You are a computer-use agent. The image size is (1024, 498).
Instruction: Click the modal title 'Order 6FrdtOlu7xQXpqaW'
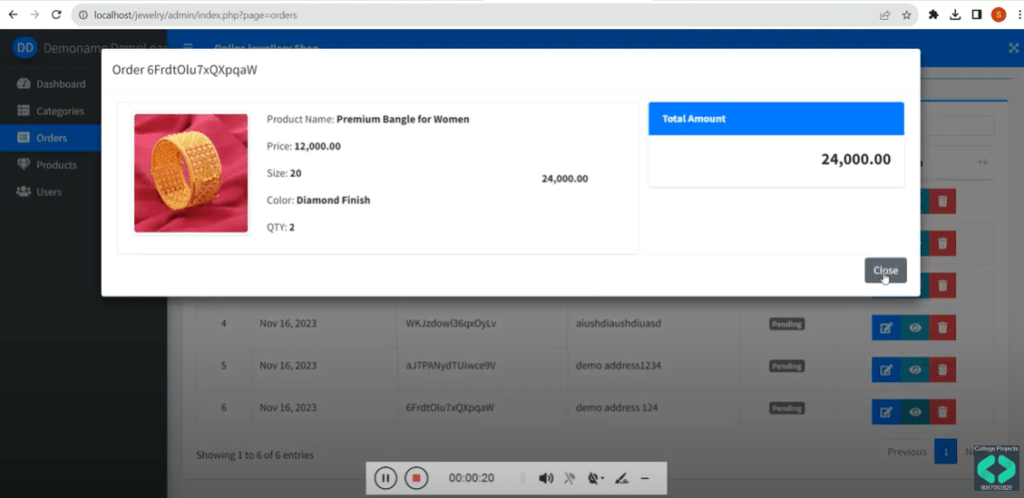click(184, 70)
